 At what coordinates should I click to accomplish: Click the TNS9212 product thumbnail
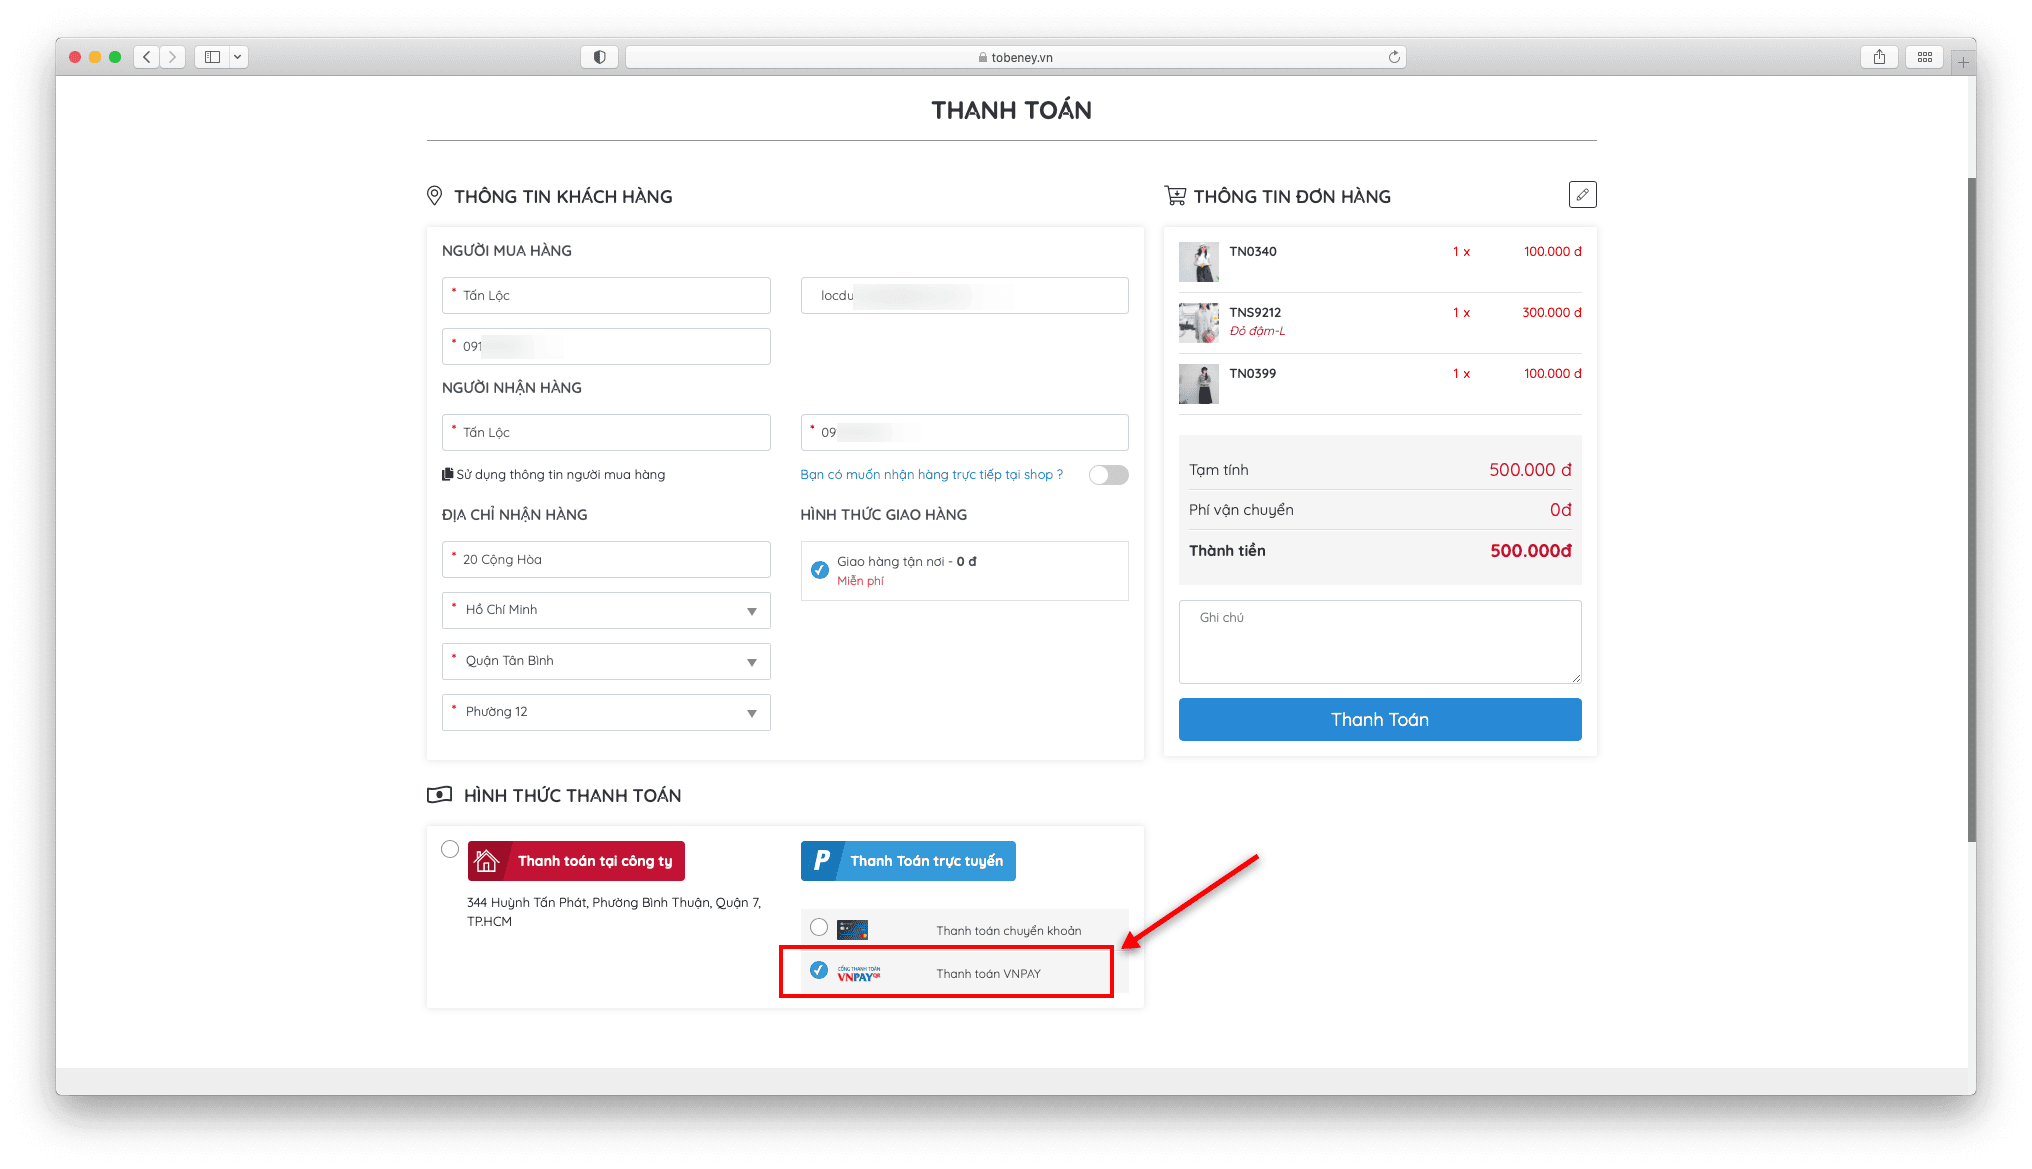[1198, 323]
